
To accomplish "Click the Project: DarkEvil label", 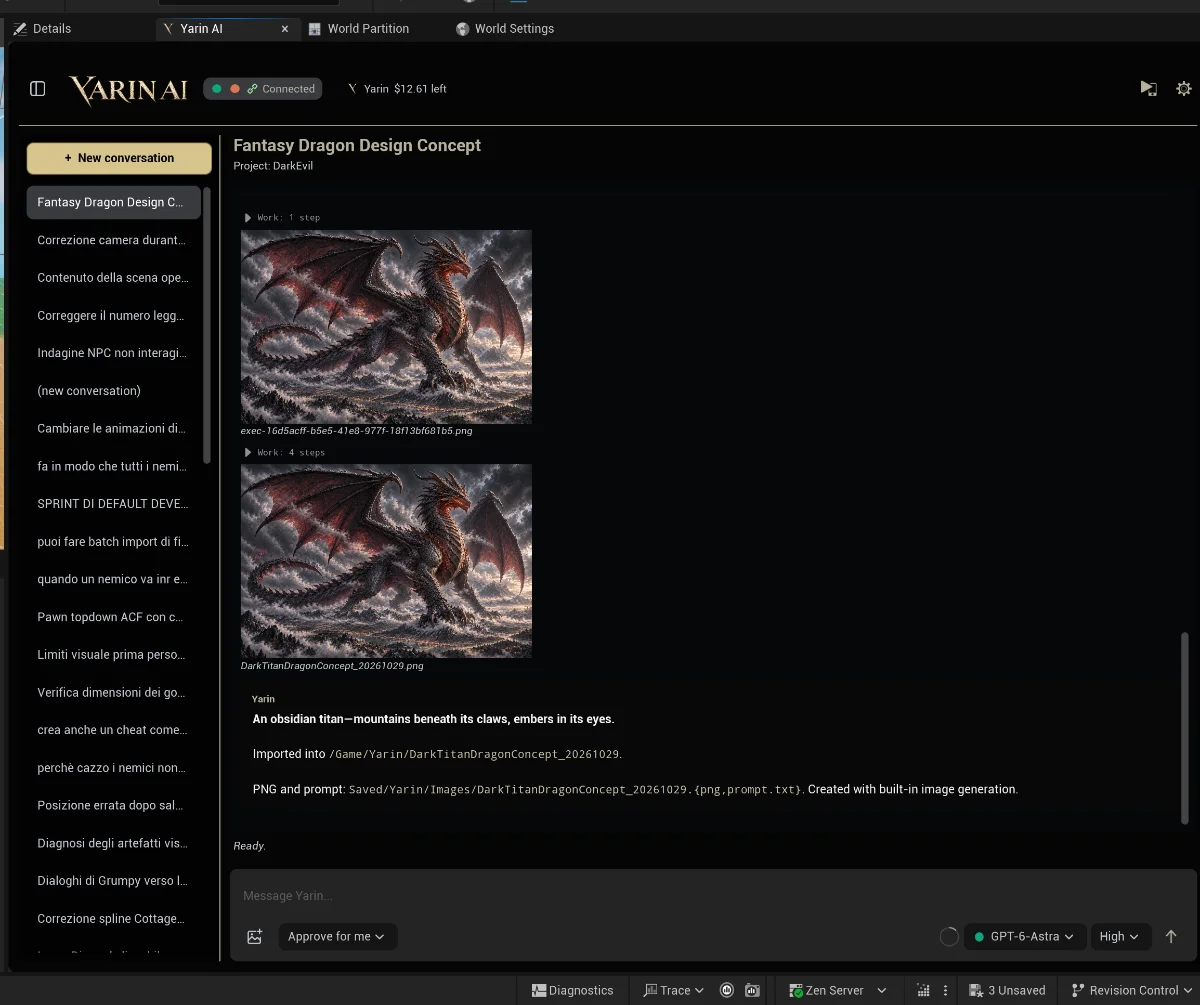I will point(273,166).
